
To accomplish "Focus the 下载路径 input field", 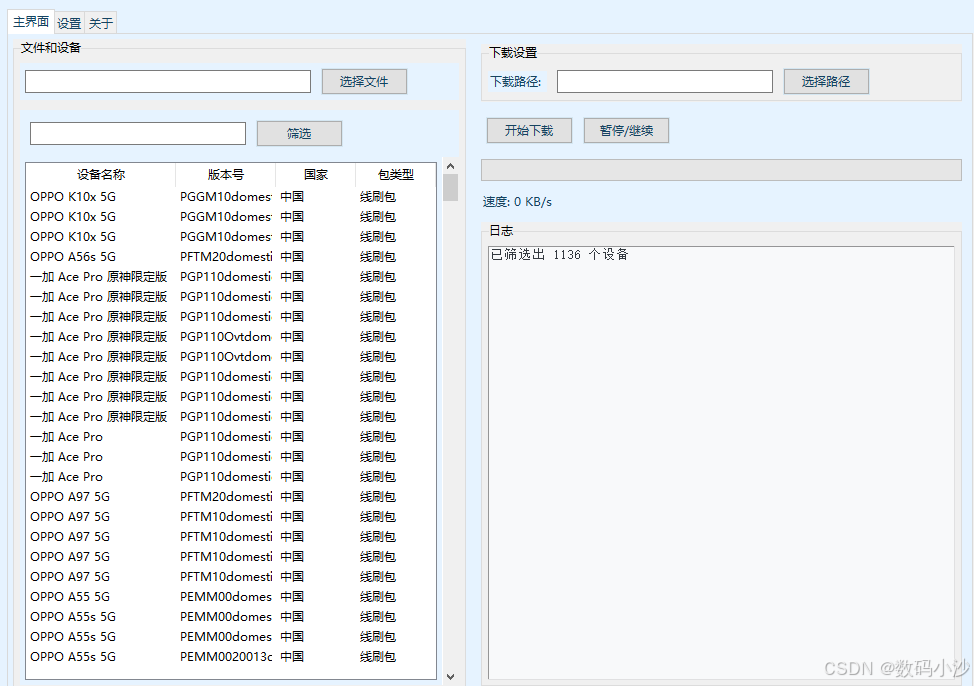I will (x=665, y=81).
